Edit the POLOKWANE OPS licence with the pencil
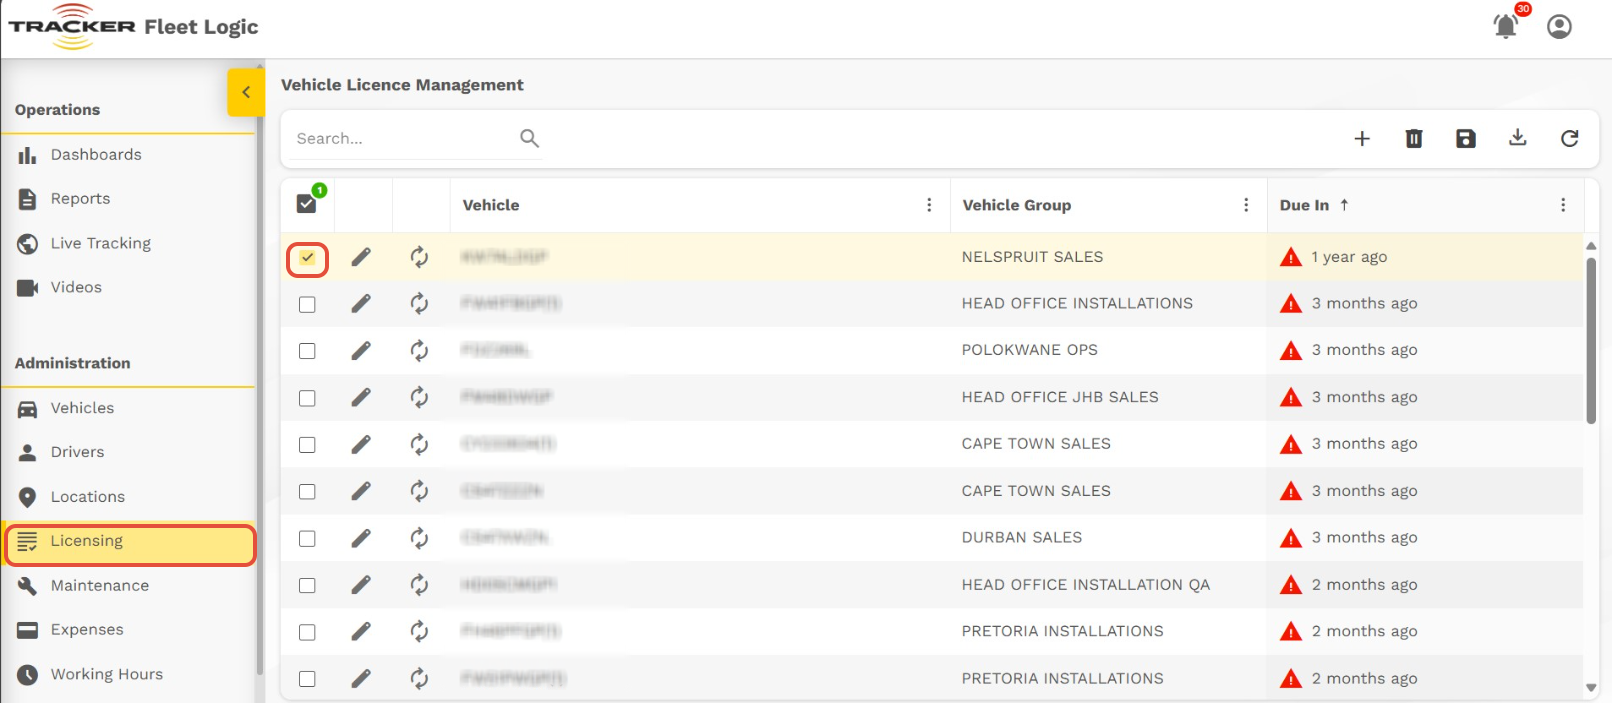This screenshot has width=1612, height=703. [361, 350]
